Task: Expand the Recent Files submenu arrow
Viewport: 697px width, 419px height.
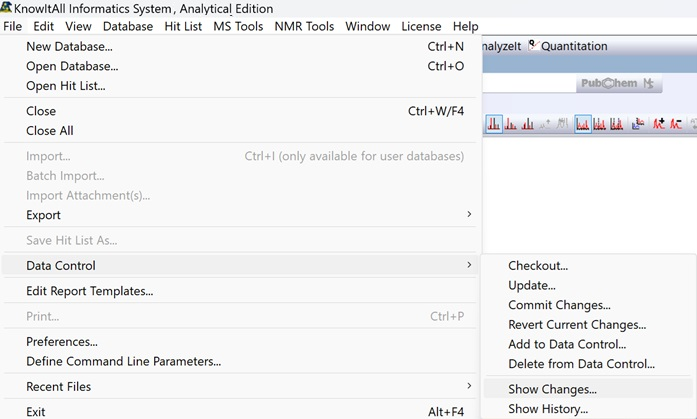Action: point(469,386)
